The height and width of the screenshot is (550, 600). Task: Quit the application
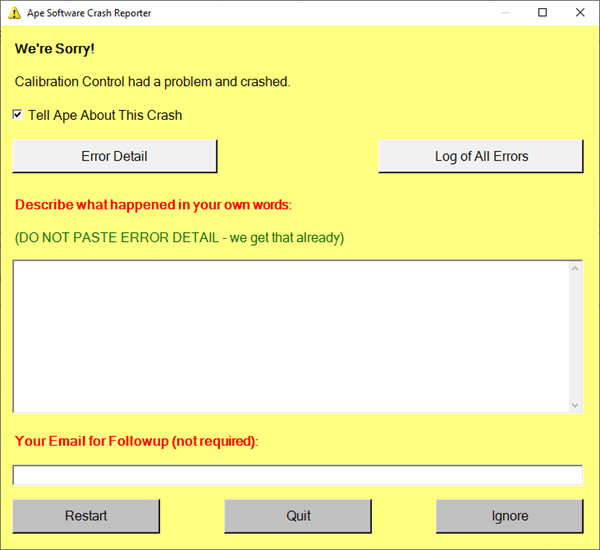(298, 516)
